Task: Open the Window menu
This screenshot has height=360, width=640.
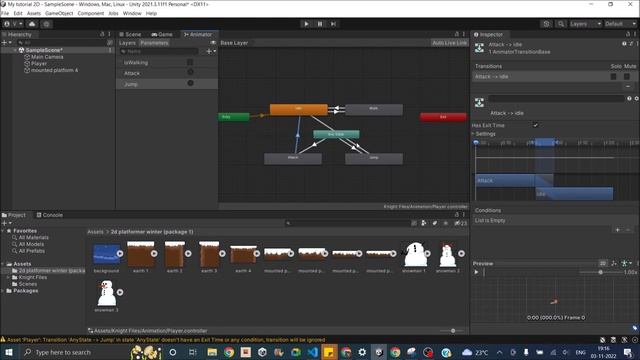Action: [x=132, y=13]
